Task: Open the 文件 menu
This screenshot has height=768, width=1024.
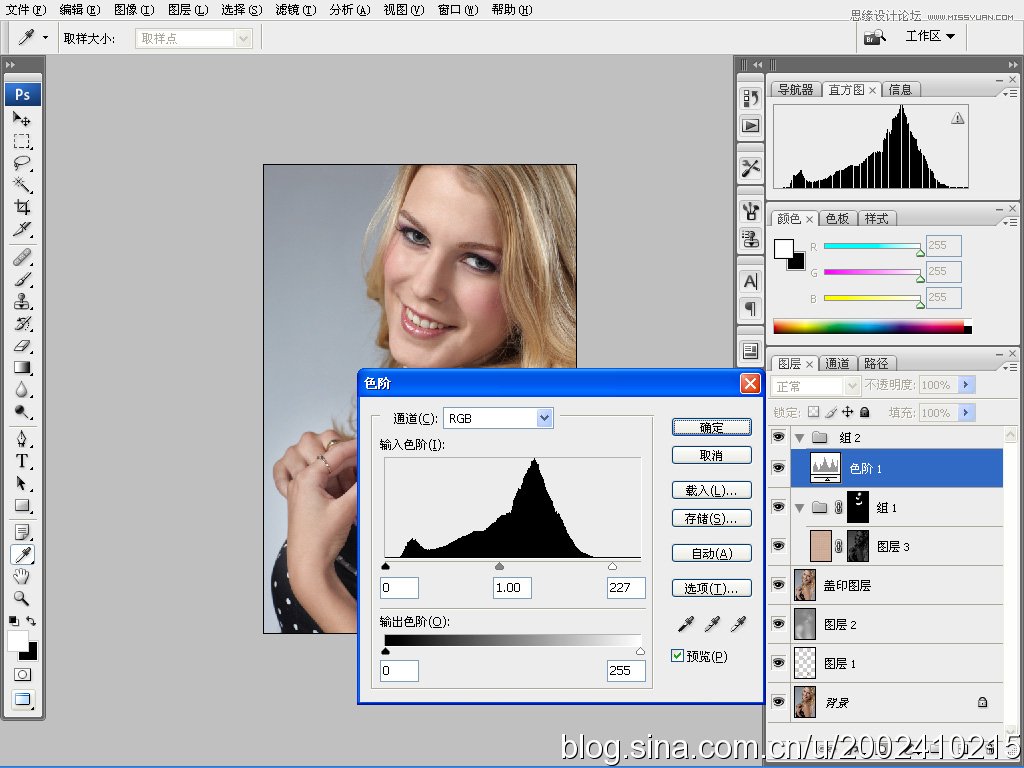Action: pyautogui.click(x=26, y=10)
